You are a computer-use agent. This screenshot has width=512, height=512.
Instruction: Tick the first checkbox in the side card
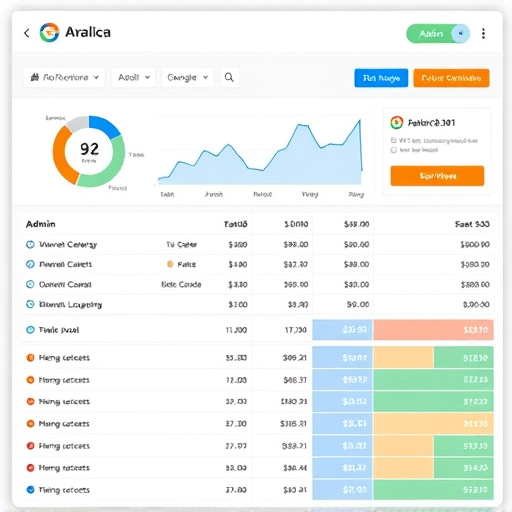click(394, 140)
